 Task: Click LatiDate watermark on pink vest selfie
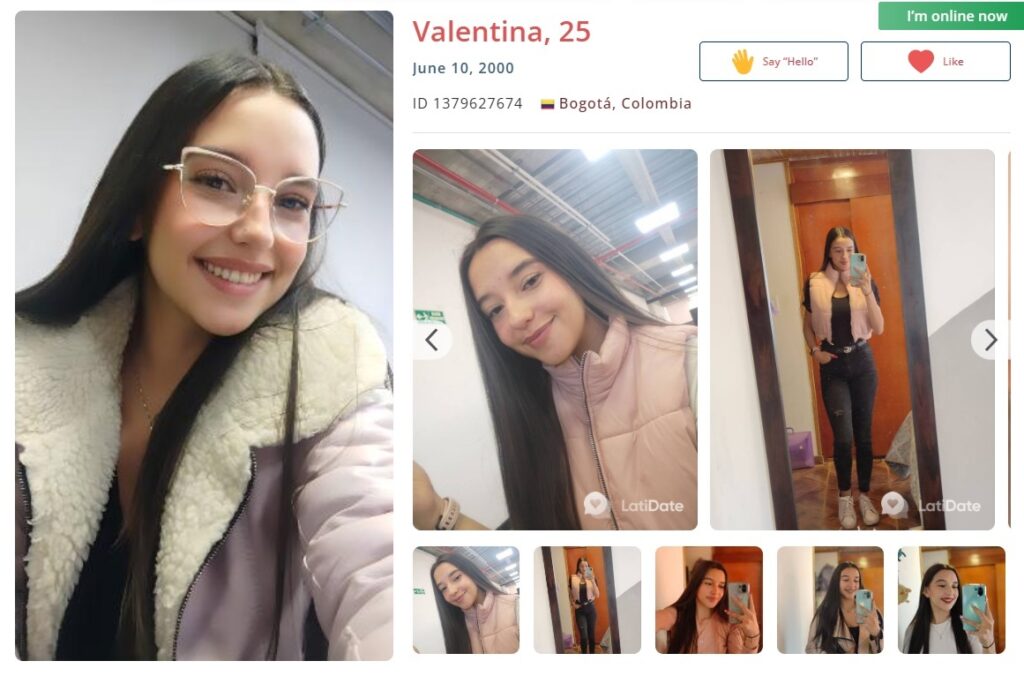(x=634, y=505)
